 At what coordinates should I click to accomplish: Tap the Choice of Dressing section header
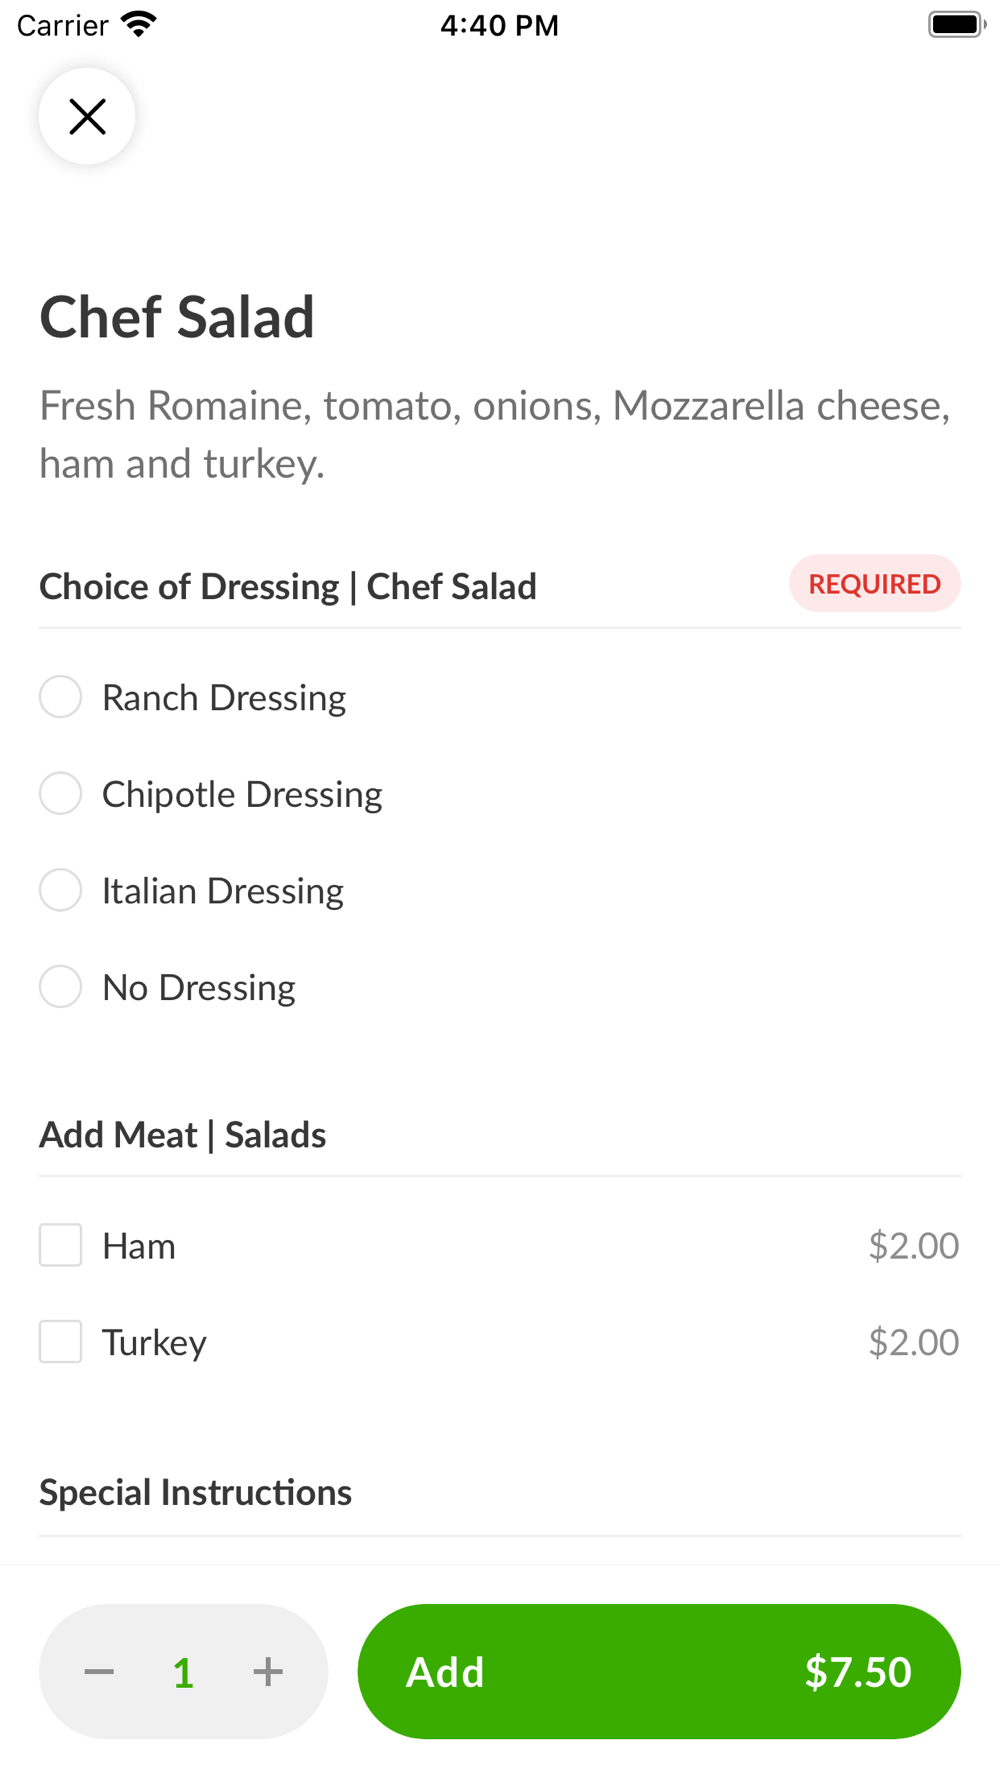[288, 586]
